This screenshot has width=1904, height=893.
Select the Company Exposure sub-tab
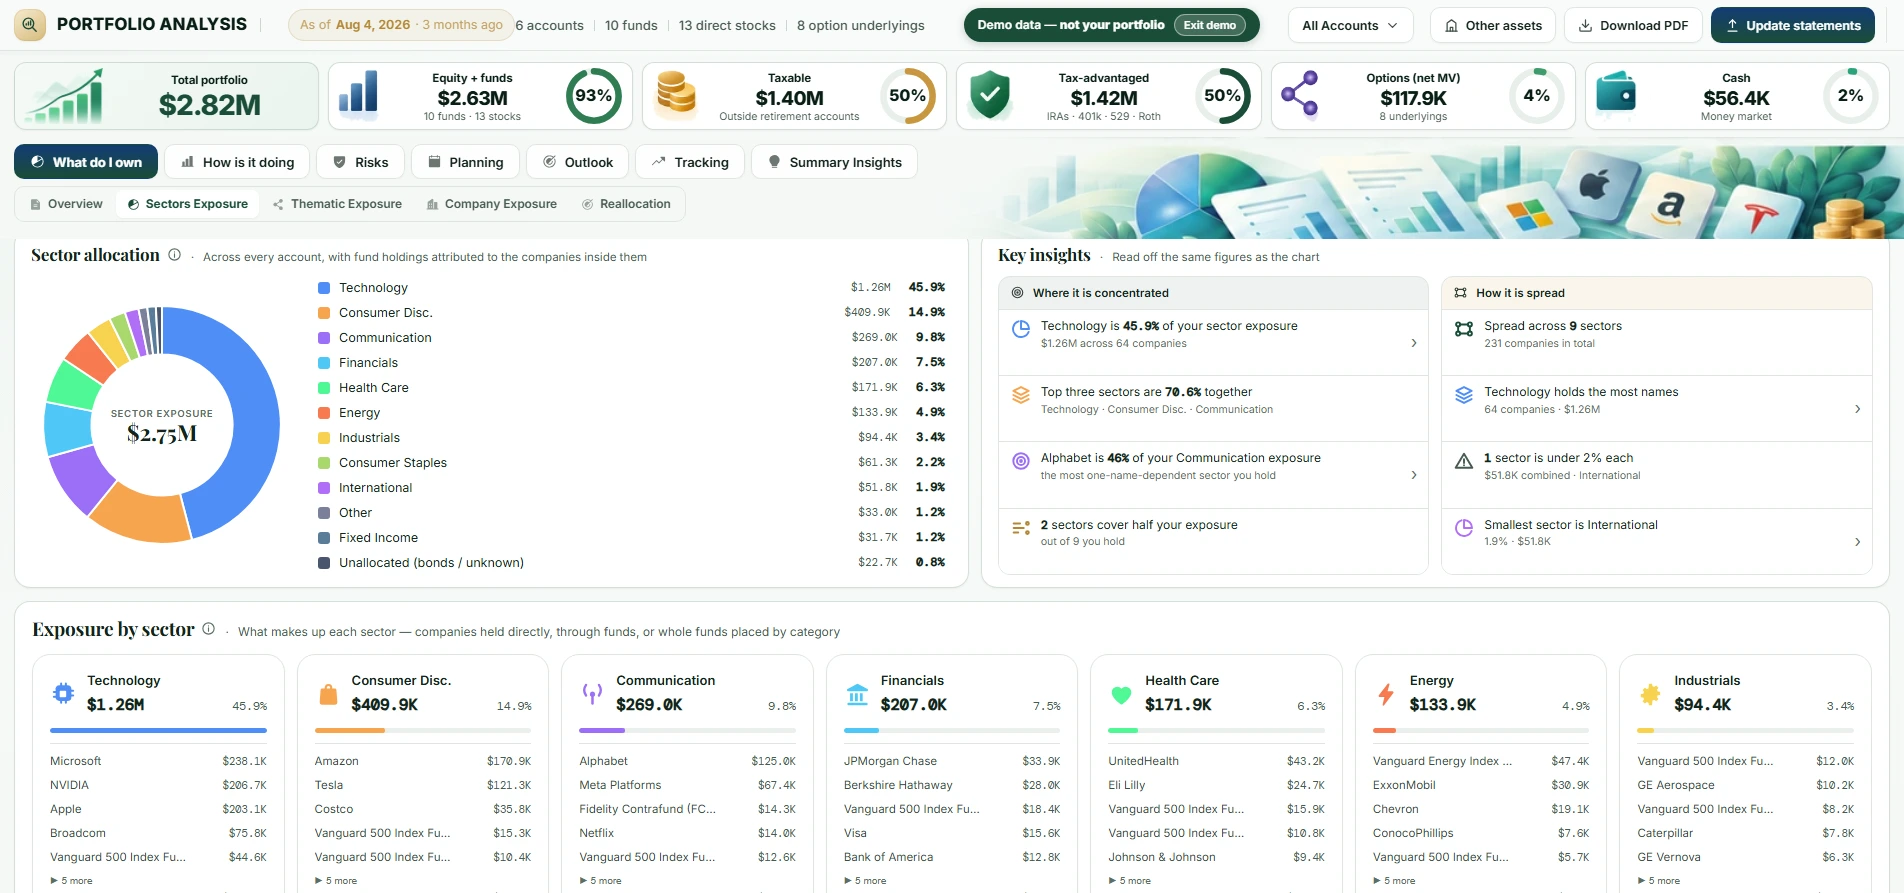491,204
